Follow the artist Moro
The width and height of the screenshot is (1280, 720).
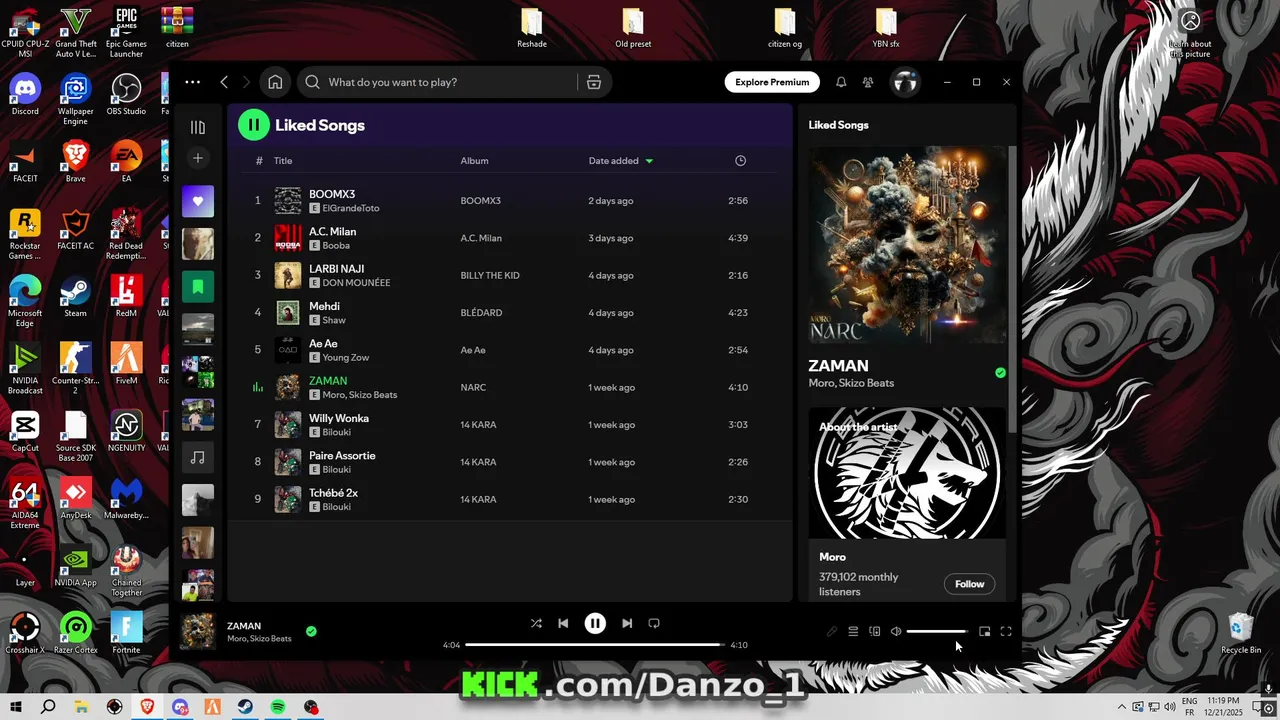(x=969, y=584)
